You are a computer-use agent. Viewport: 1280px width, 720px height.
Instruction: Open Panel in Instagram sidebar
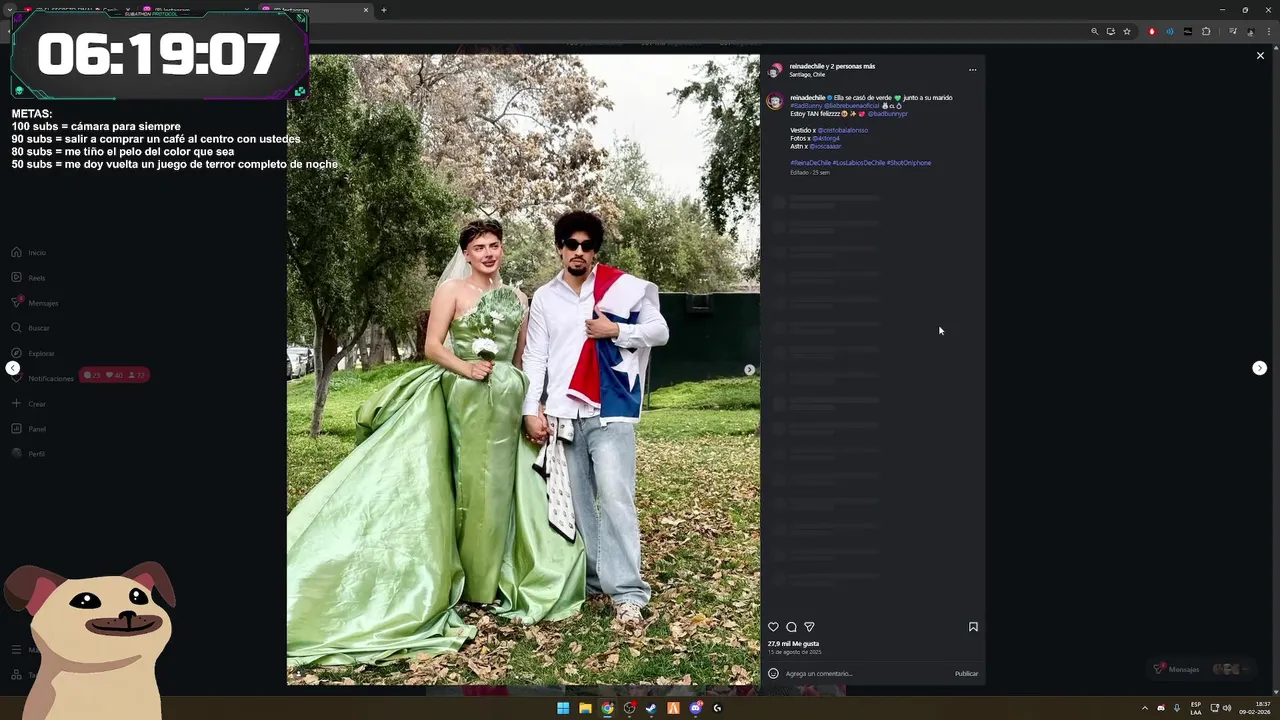click(x=29, y=429)
